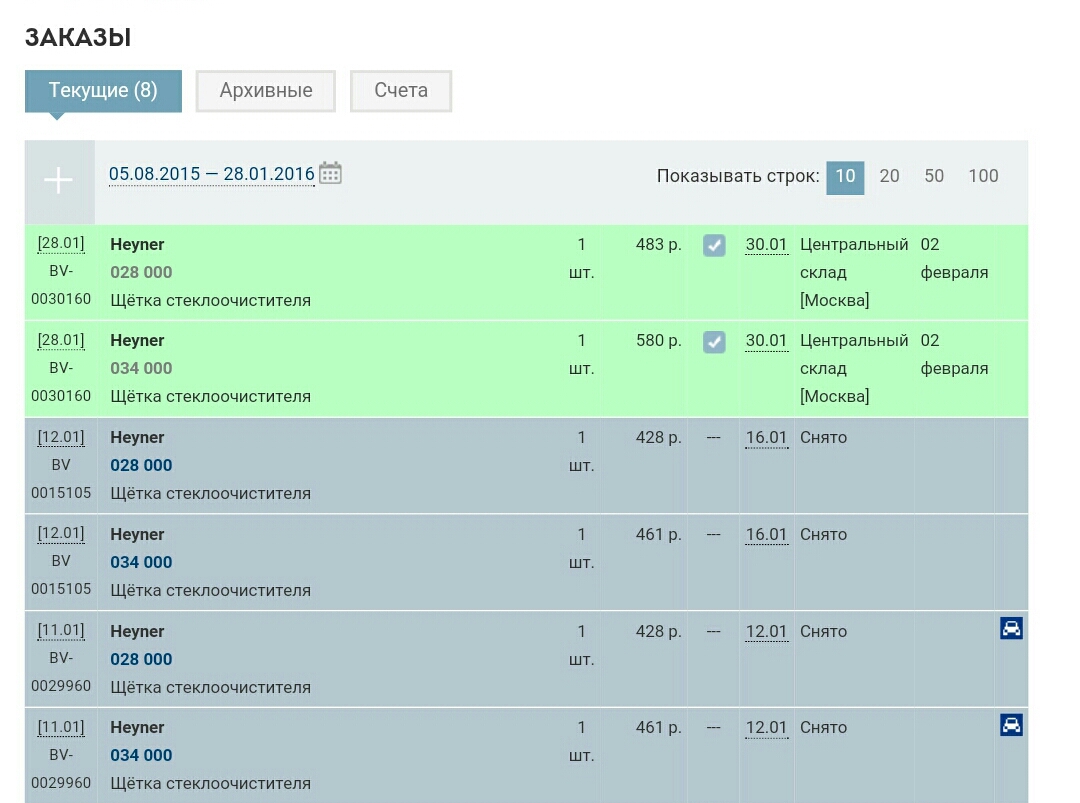The width and height of the screenshot is (1080, 803).
Task: Click 16.01 date in the 461 р. row
Action: [766, 535]
